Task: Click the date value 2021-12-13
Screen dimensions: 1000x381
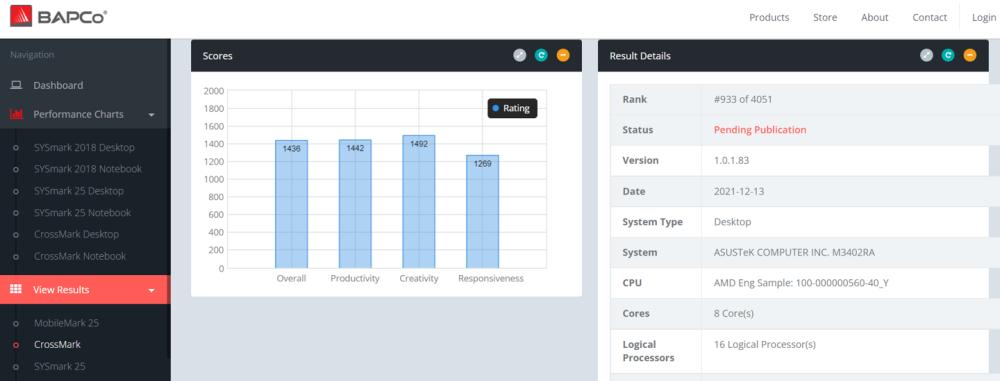Action: (x=739, y=191)
